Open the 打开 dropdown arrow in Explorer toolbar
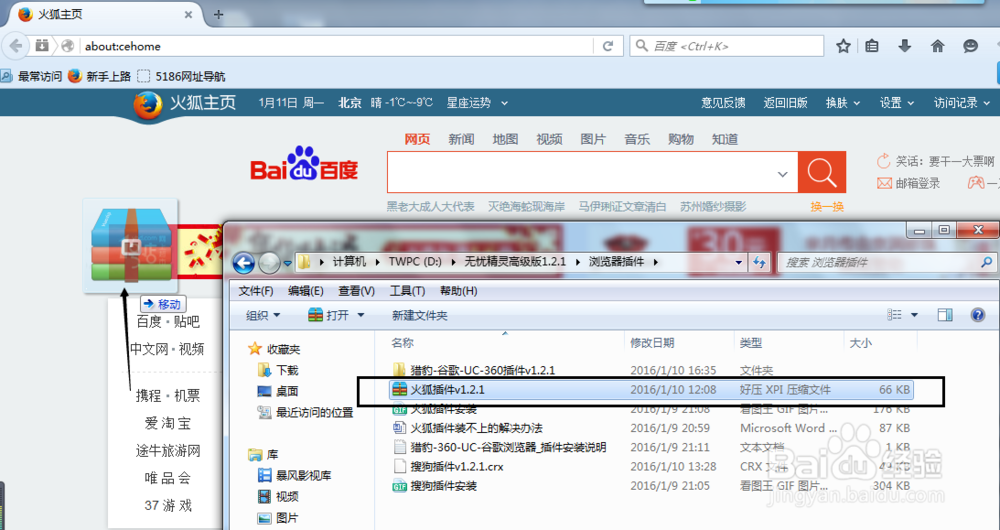This screenshot has height=530, width=1000. (361, 315)
